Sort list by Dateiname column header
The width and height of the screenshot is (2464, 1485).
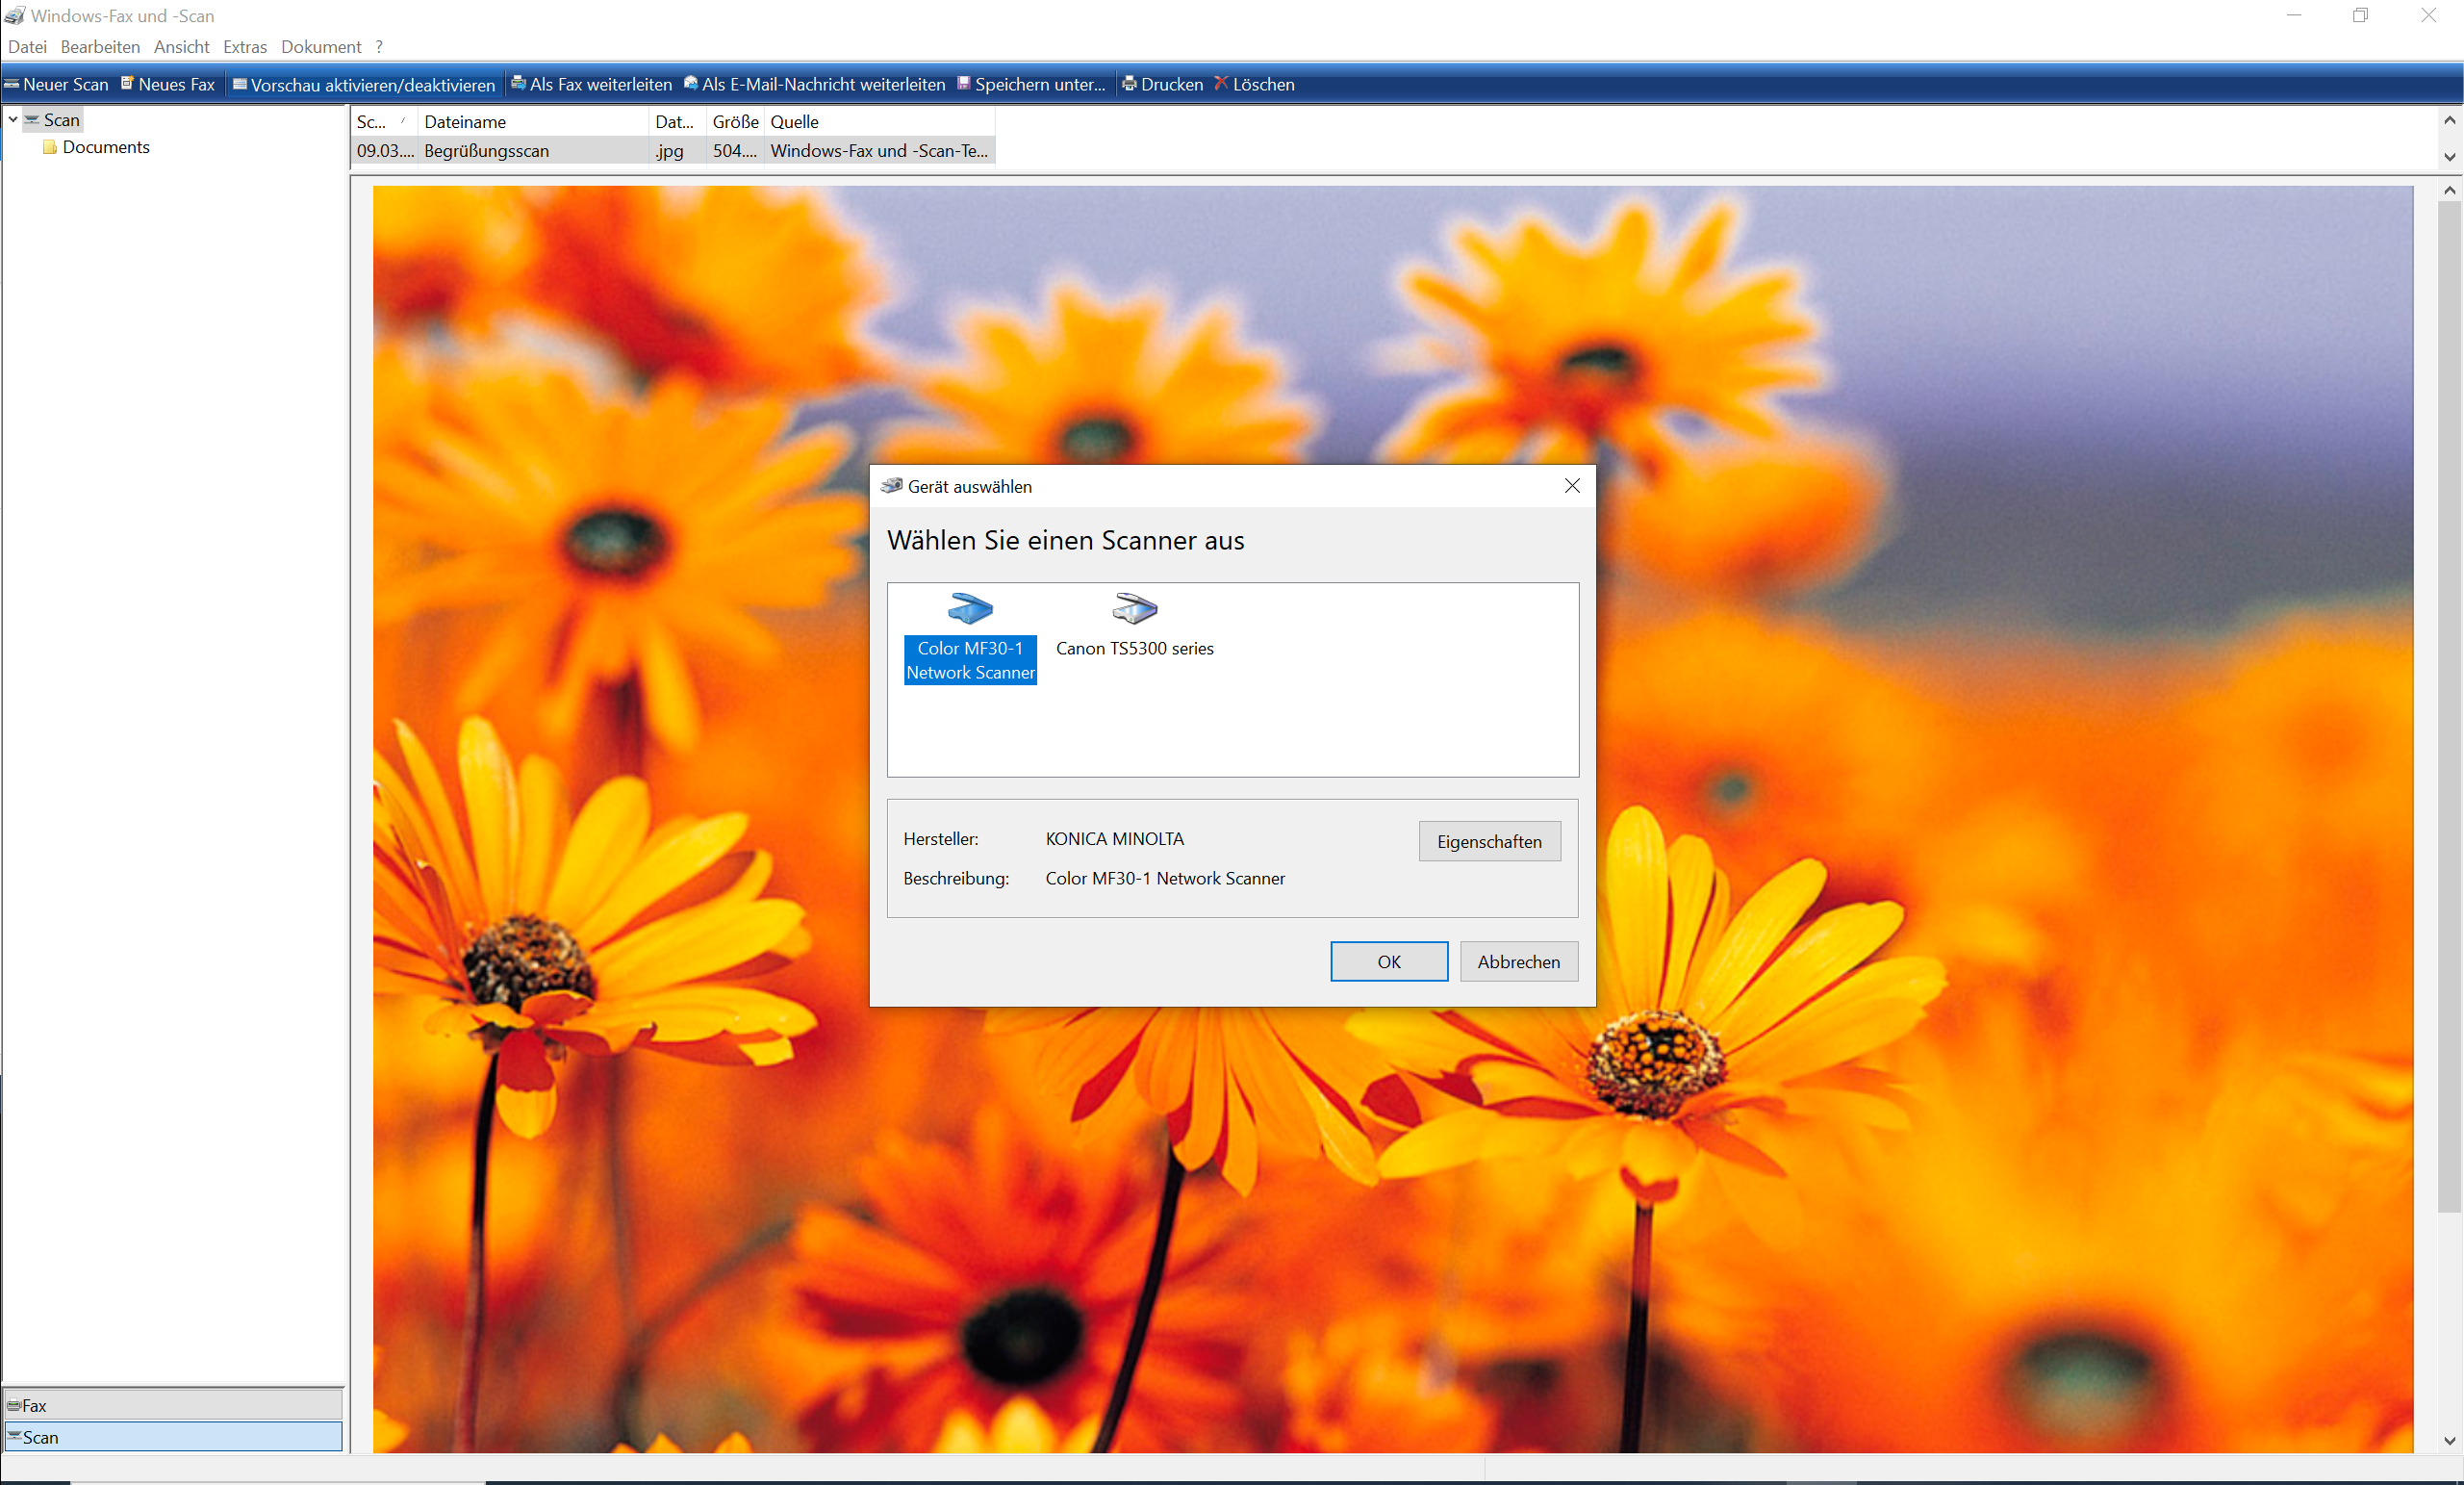(532, 122)
